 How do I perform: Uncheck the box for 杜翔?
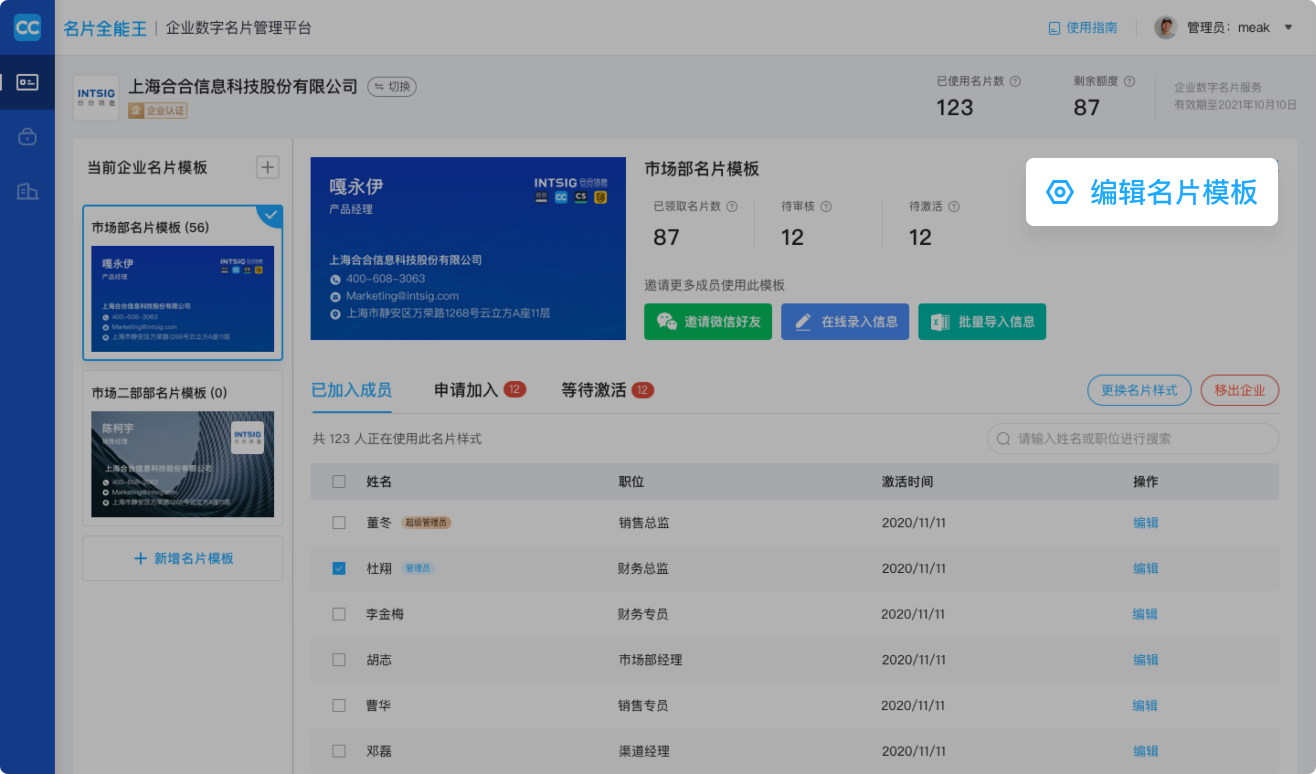[x=339, y=569]
